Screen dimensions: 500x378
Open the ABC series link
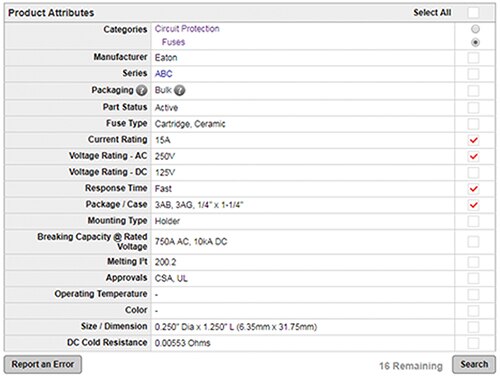163,74
